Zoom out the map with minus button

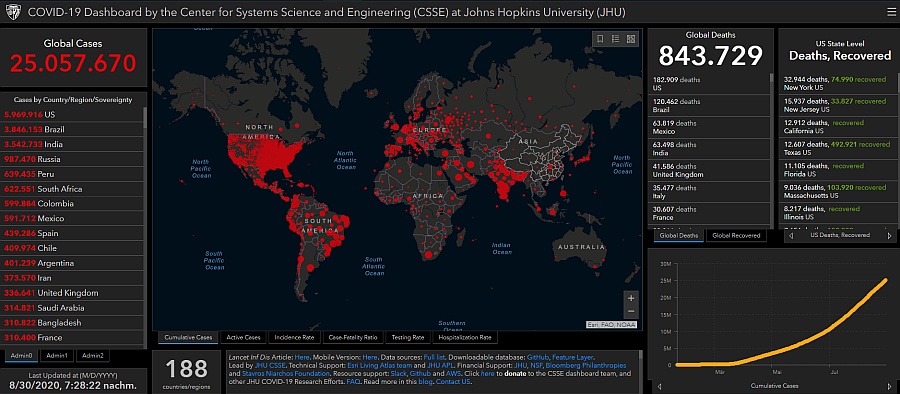pos(631,311)
